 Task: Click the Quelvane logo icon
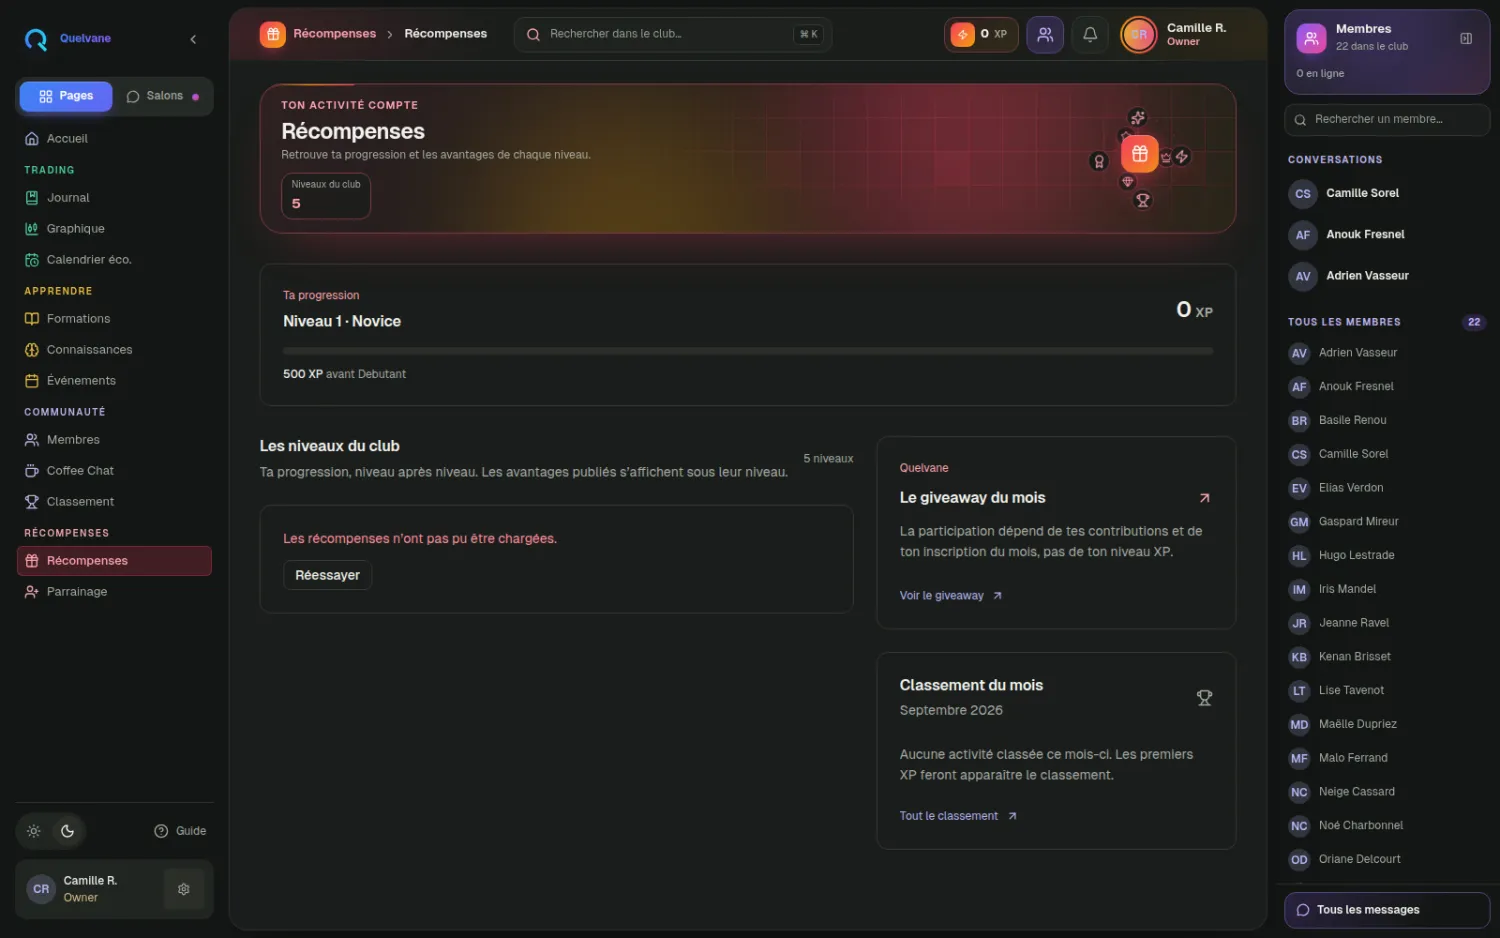coord(36,39)
